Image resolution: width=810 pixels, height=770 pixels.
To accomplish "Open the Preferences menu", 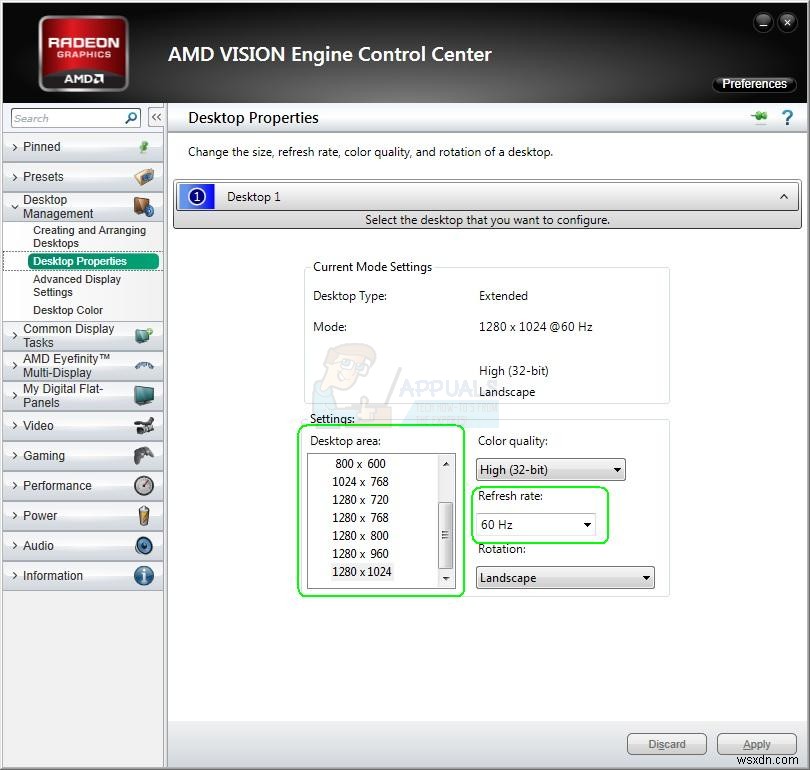I will tap(754, 84).
